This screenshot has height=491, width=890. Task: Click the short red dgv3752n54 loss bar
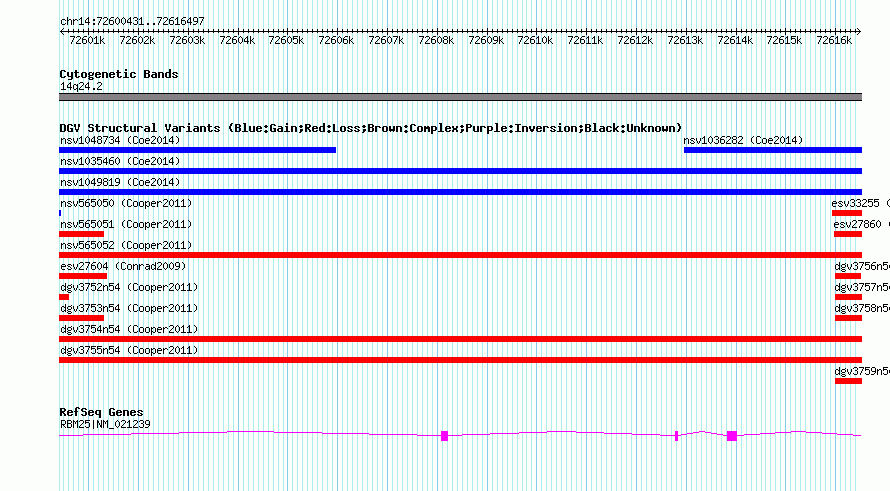point(64,297)
